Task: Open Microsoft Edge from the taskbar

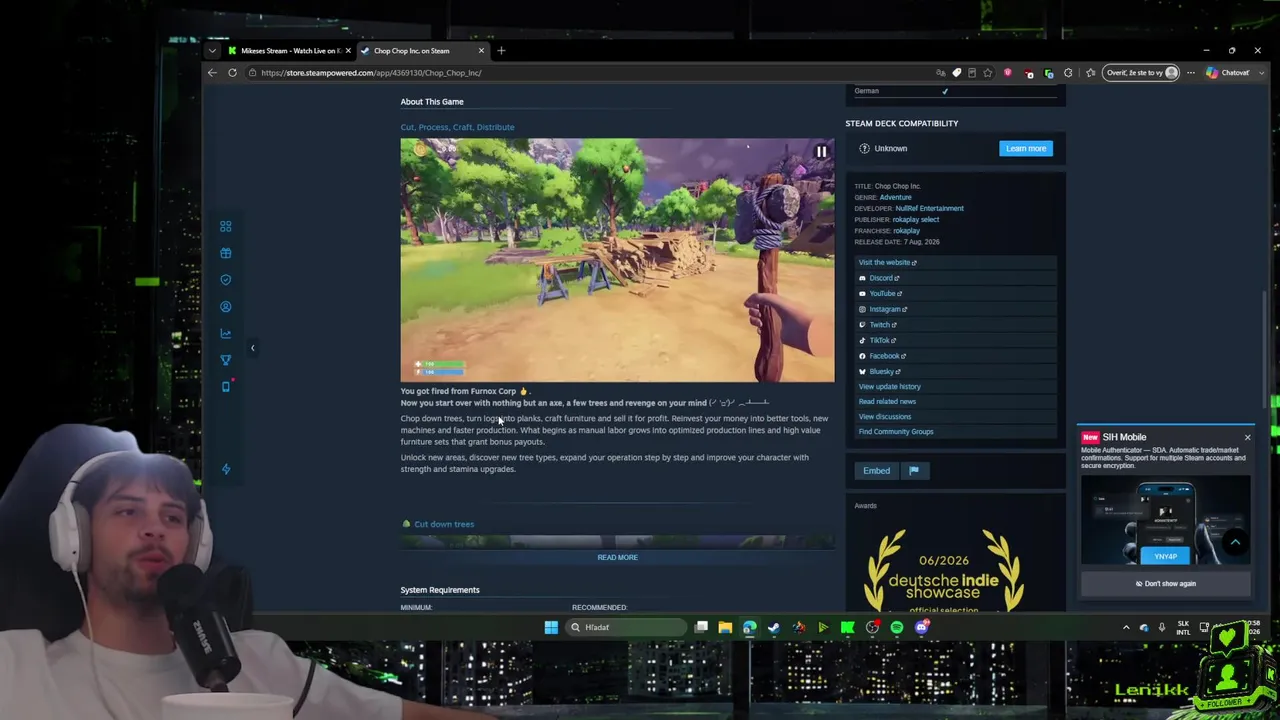Action: (x=749, y=628)
